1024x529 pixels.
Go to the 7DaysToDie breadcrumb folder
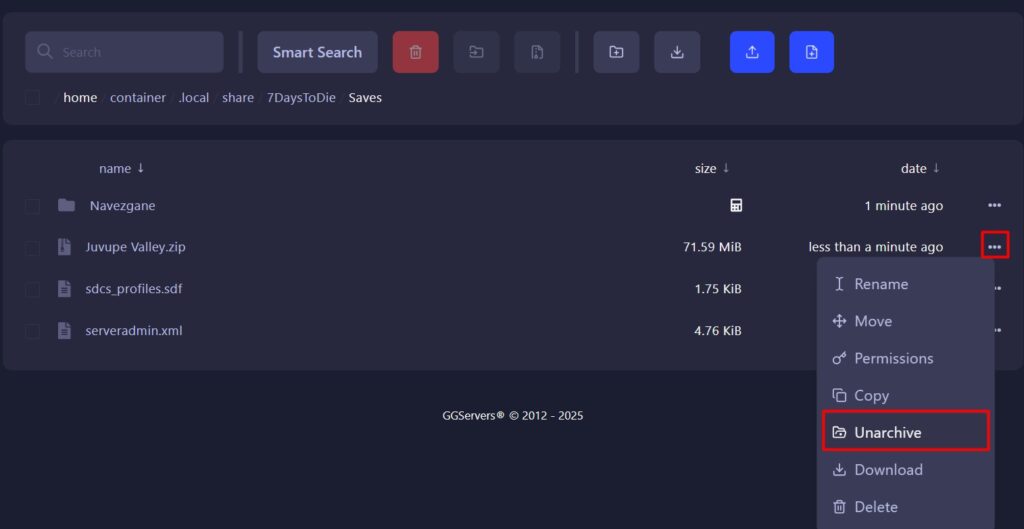pos(300,98)
